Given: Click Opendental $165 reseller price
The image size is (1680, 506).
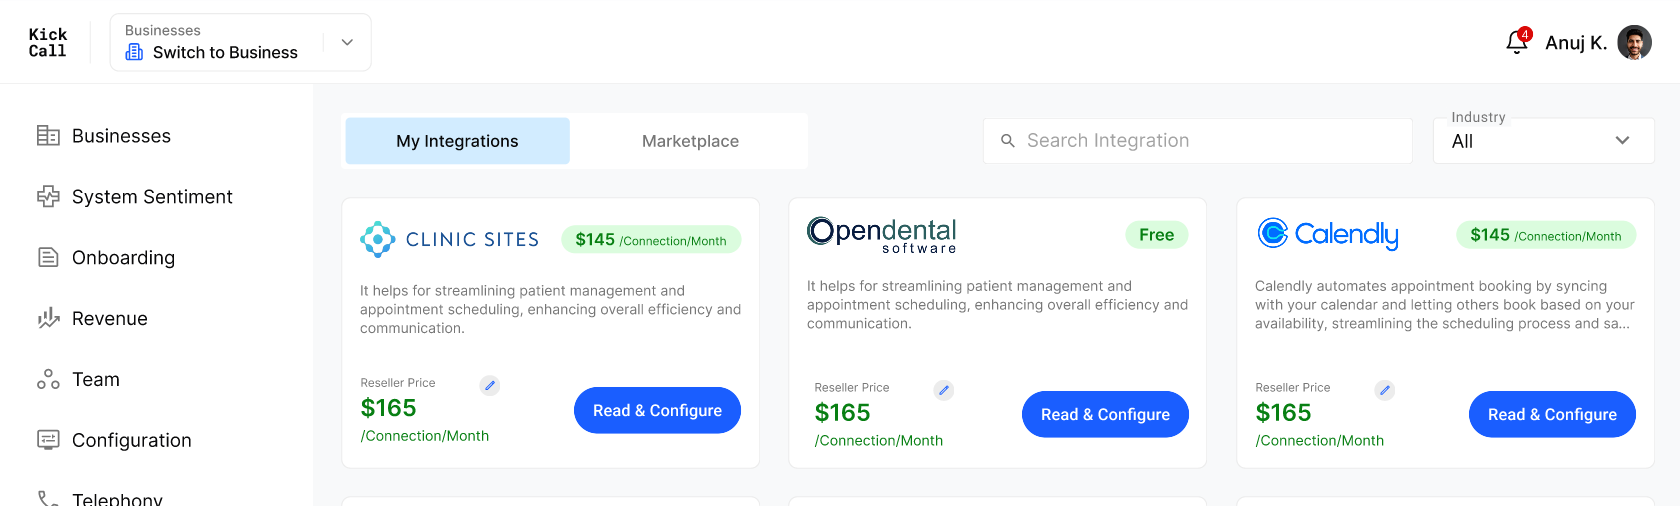Looking at the screenshot, I should [x=842, y=413].
